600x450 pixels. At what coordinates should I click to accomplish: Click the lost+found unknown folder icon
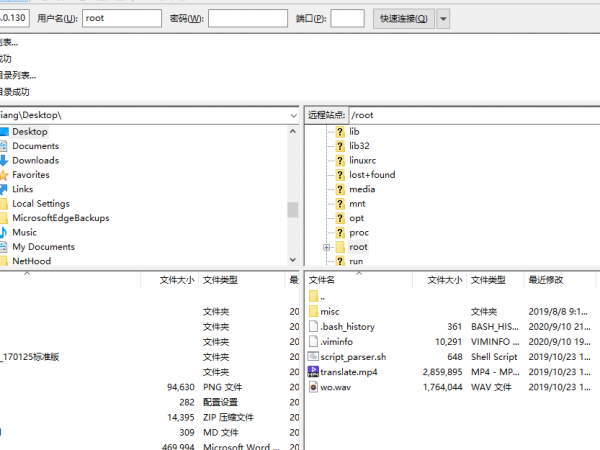pos(340,174)
